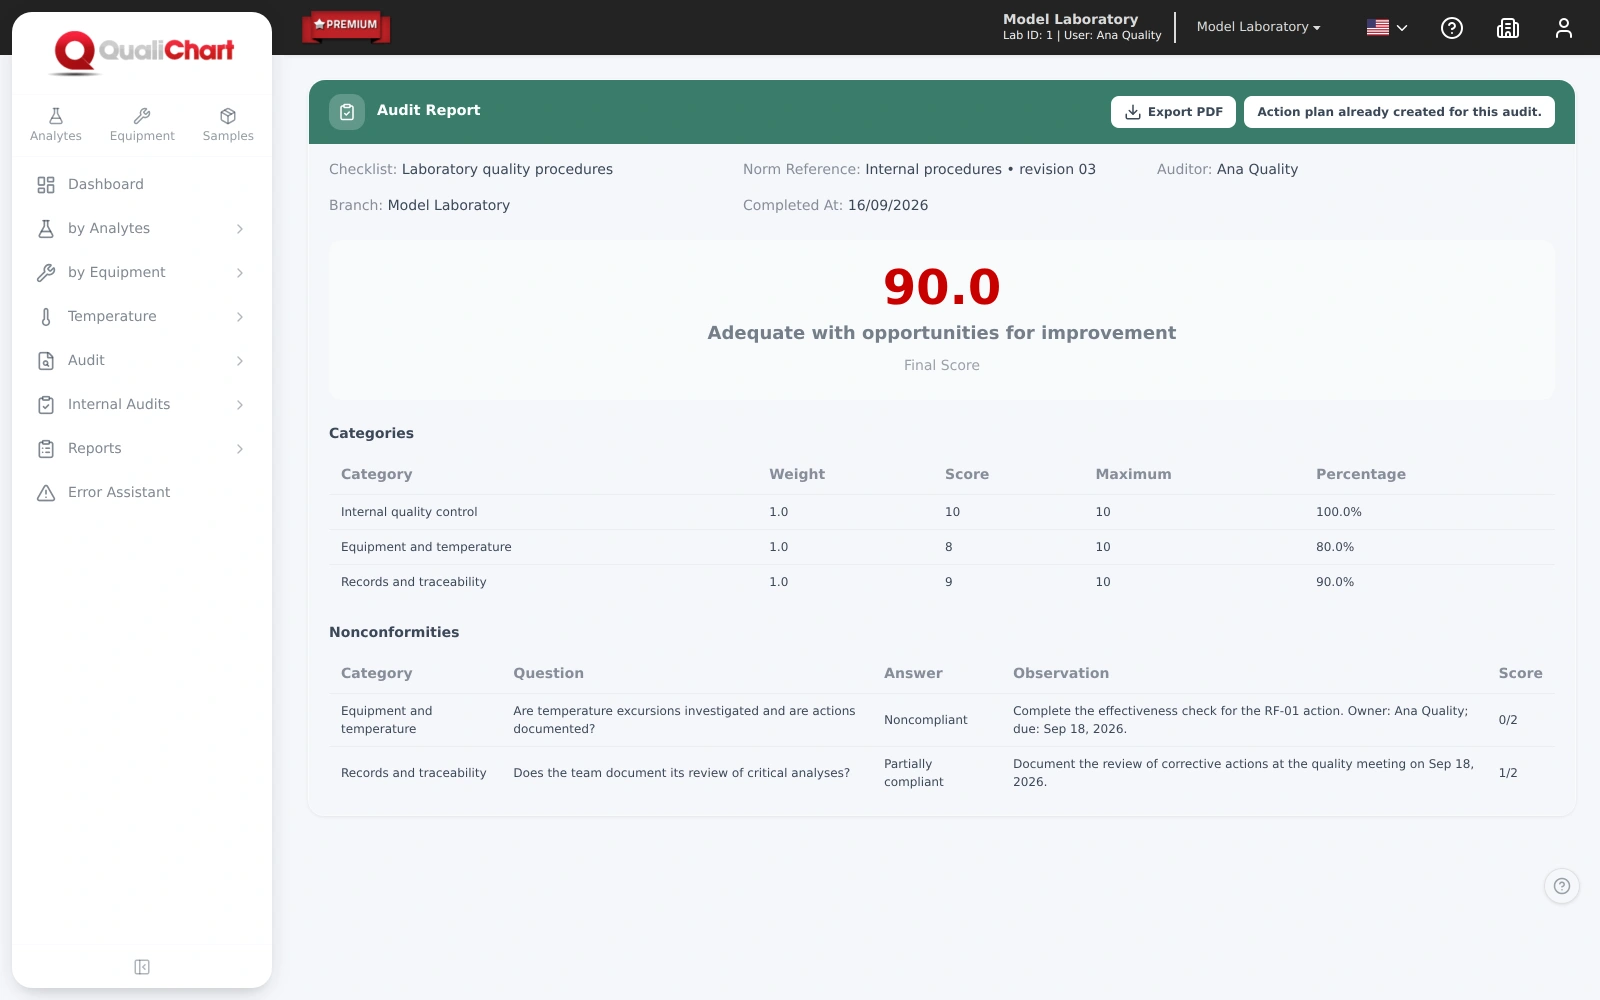Screen dimensions: 1600x1000
Task: Select the by Analytes sidebar item
Action: pyautogui.click(x=142, y=229)
